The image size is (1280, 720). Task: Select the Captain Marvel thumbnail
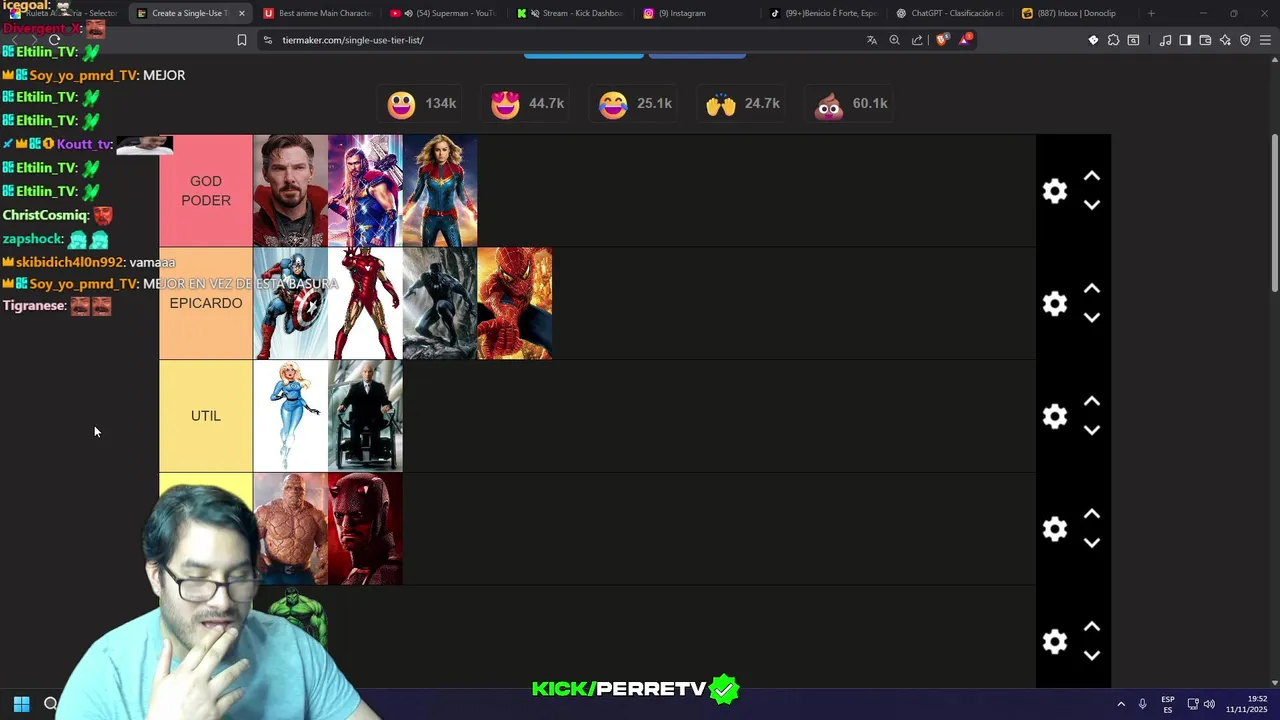point(440,191)
